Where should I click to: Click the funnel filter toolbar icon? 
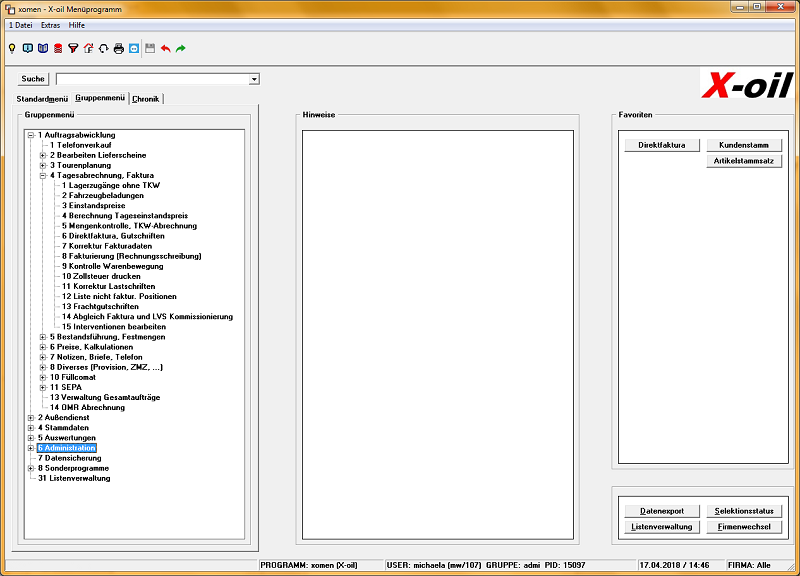click(73, 48)
